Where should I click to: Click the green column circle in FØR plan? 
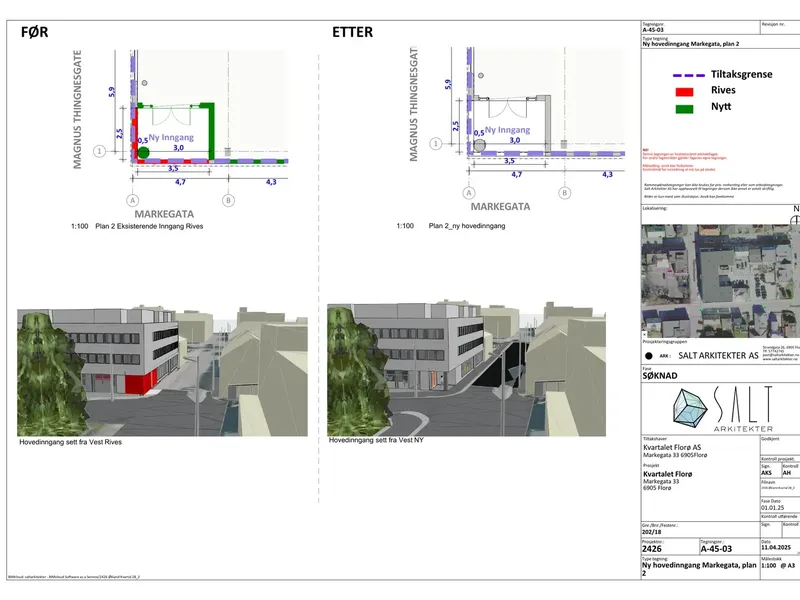pos(143,152)
